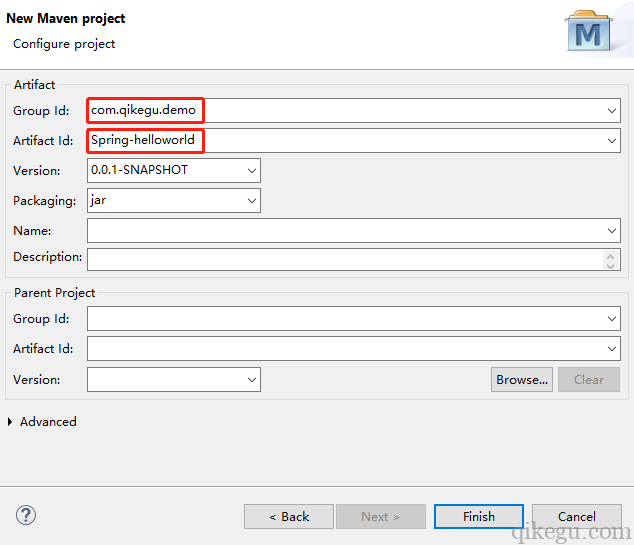Open the help question mark icon
Image resolution: width=634 pixels, height=545 pixels.
tap(26, 515)
